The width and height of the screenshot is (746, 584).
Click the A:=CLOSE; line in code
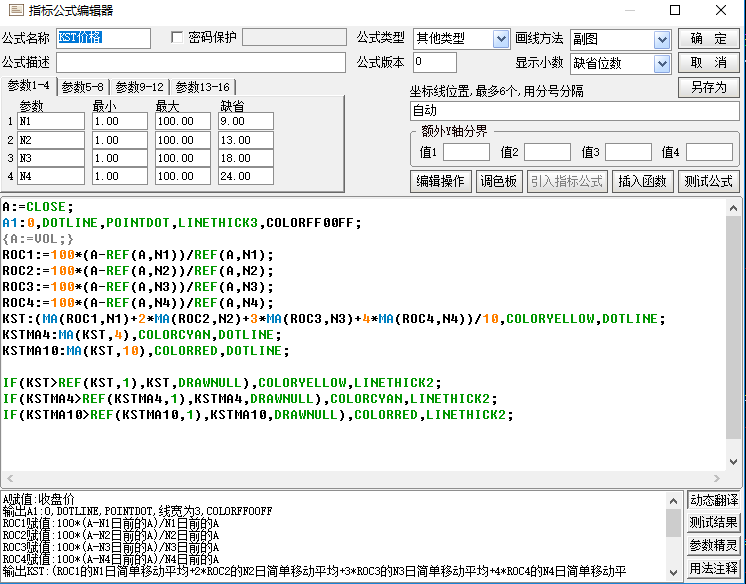pyautogui.click(x=38, y=207)
